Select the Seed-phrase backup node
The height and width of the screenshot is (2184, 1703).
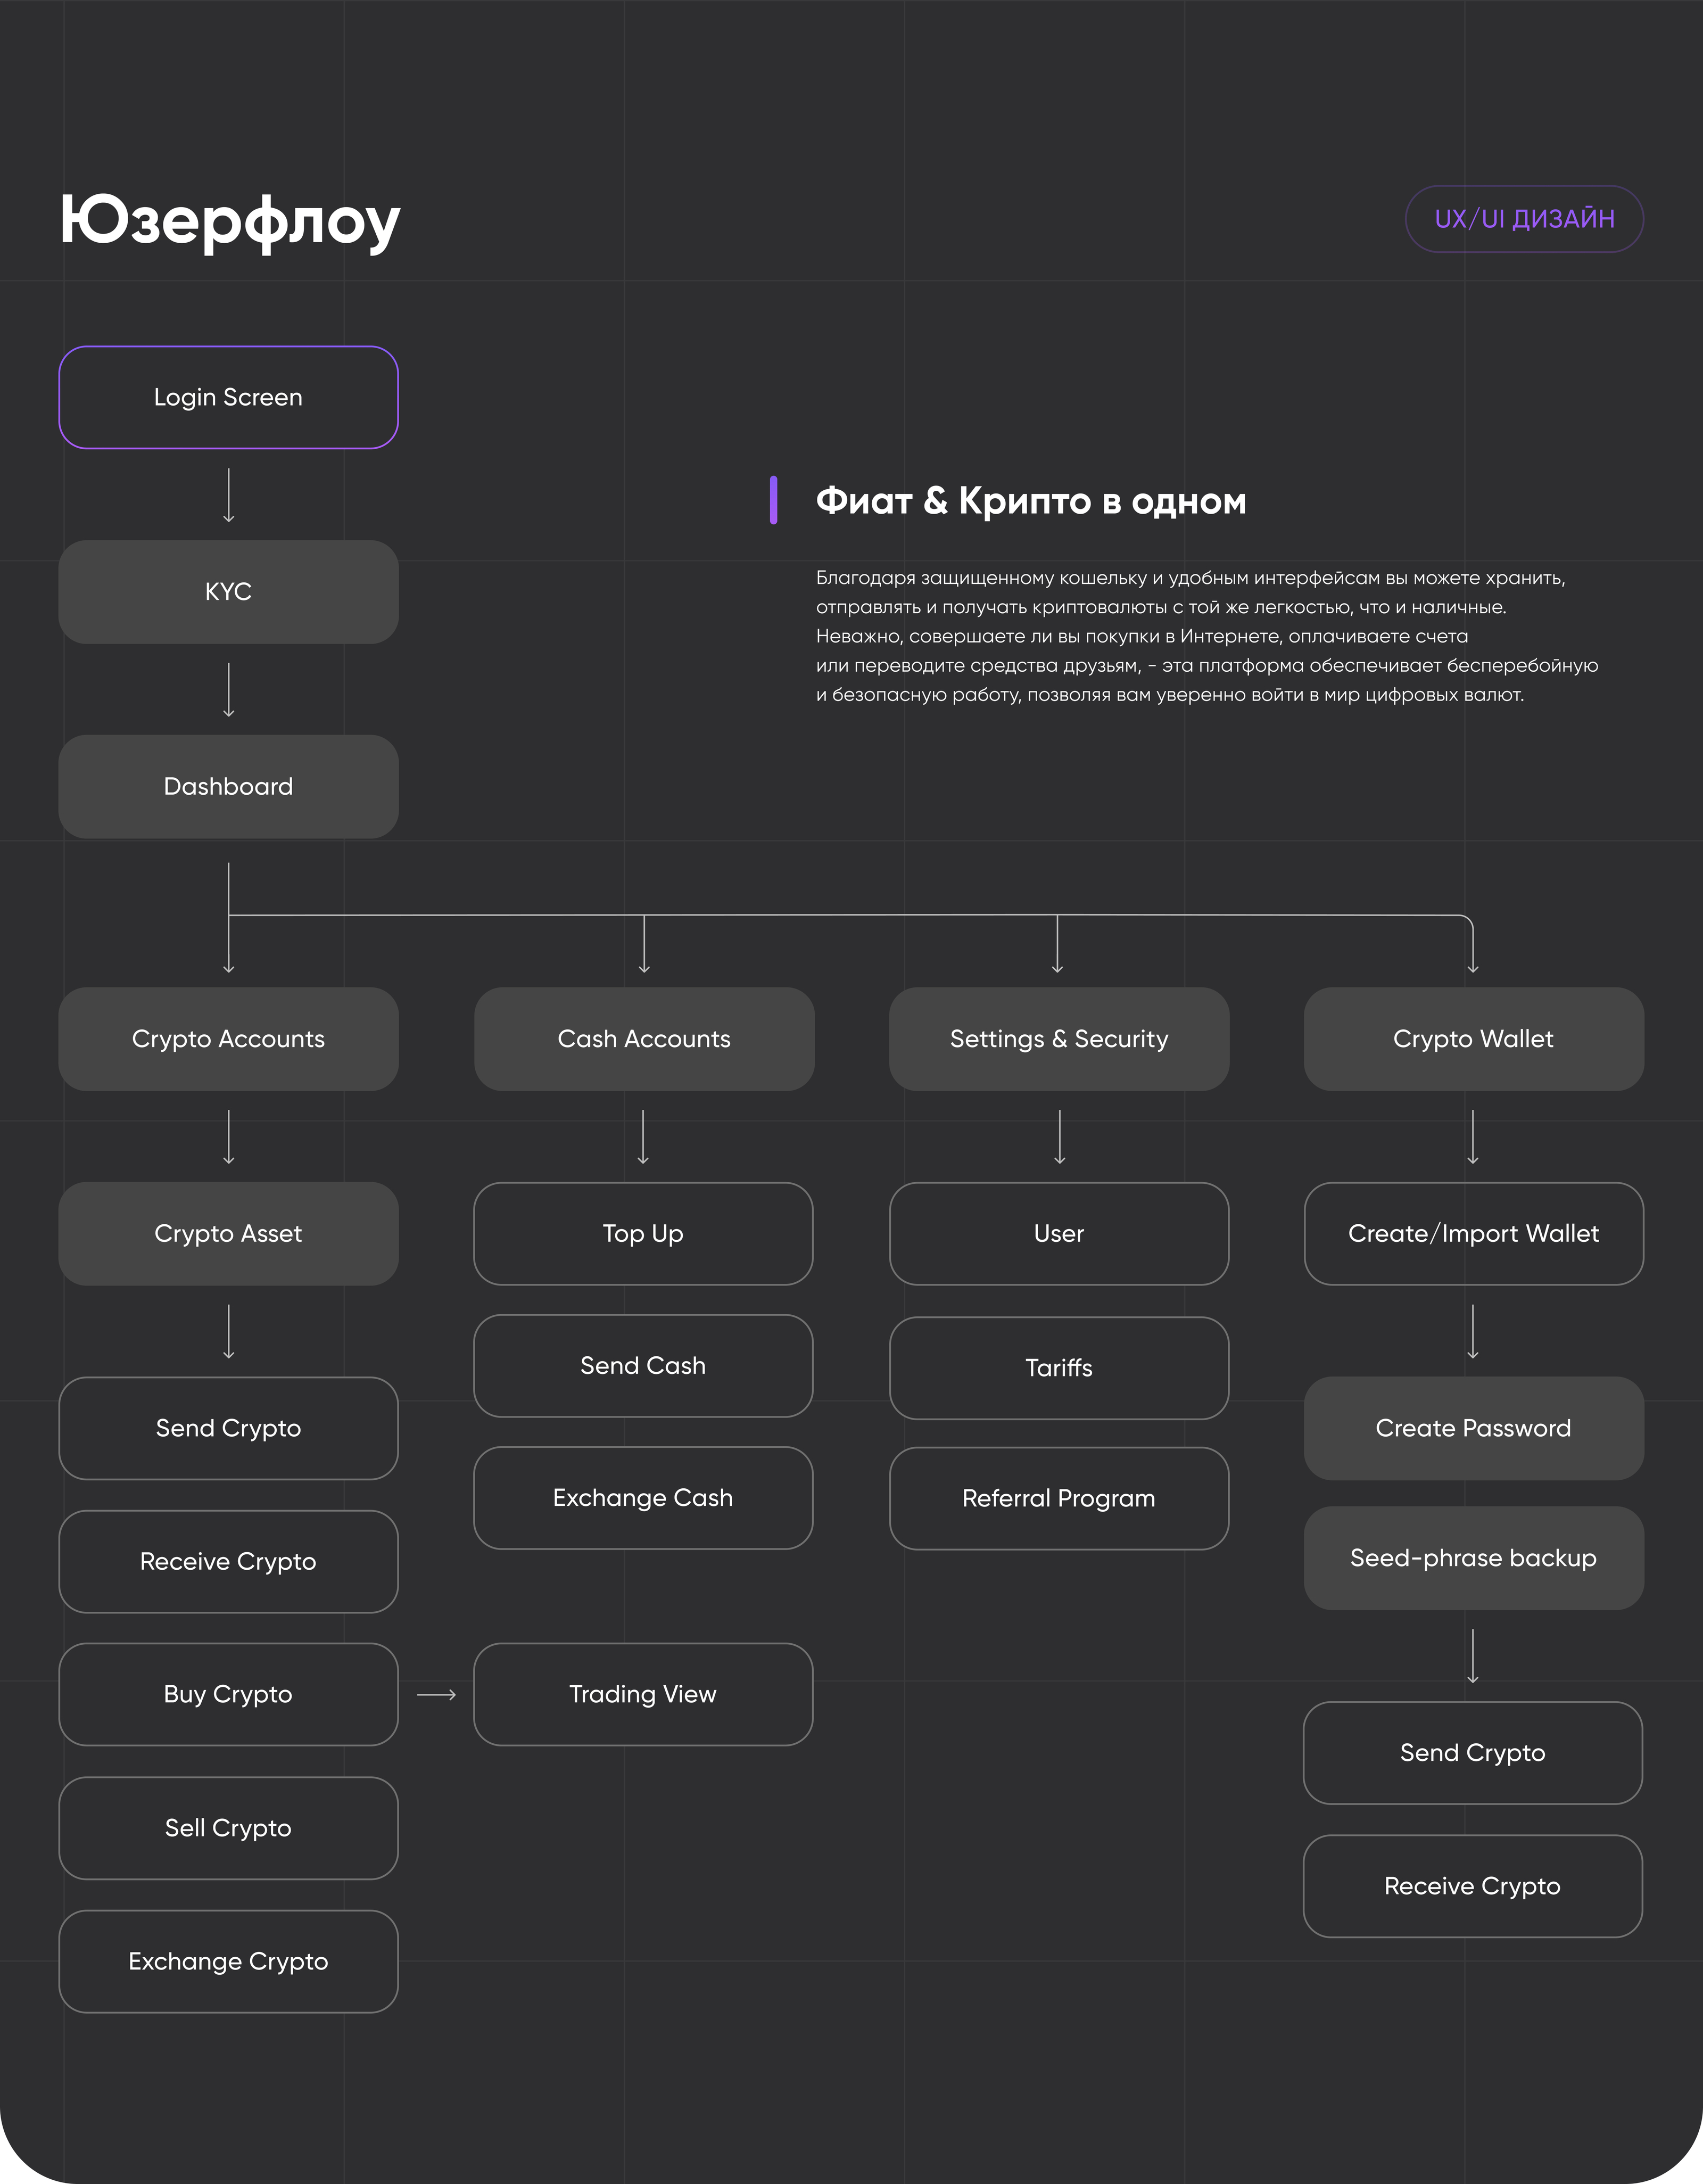(1473, 1558)
